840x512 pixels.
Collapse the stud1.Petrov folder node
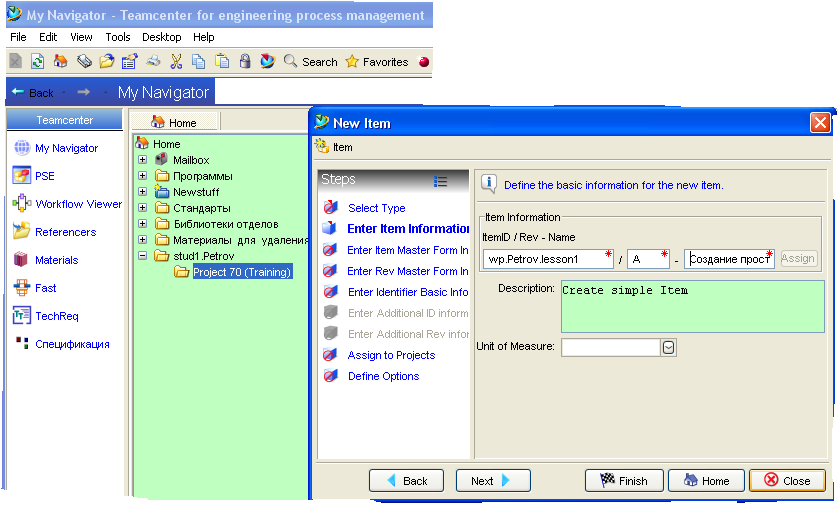pos(142,255)
